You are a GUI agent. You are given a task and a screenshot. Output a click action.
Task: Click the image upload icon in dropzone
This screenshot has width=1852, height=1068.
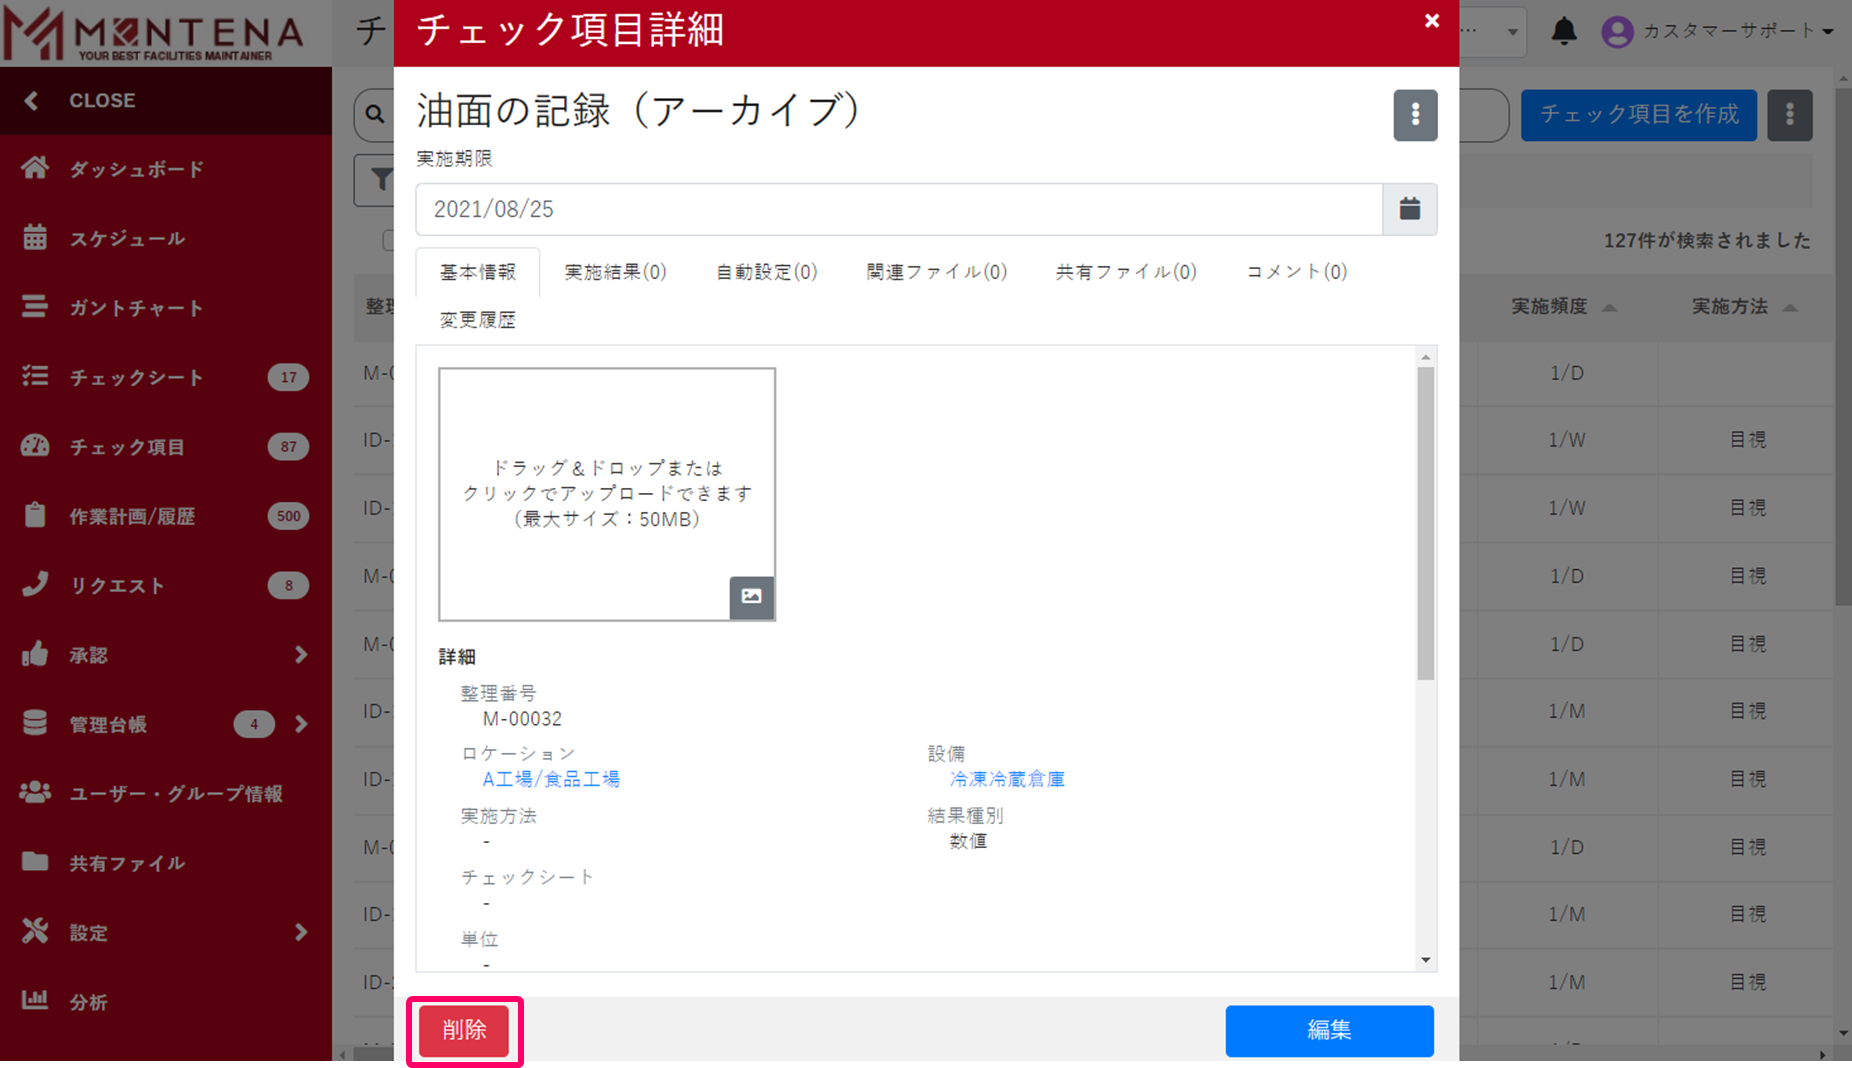coord(751,597)
